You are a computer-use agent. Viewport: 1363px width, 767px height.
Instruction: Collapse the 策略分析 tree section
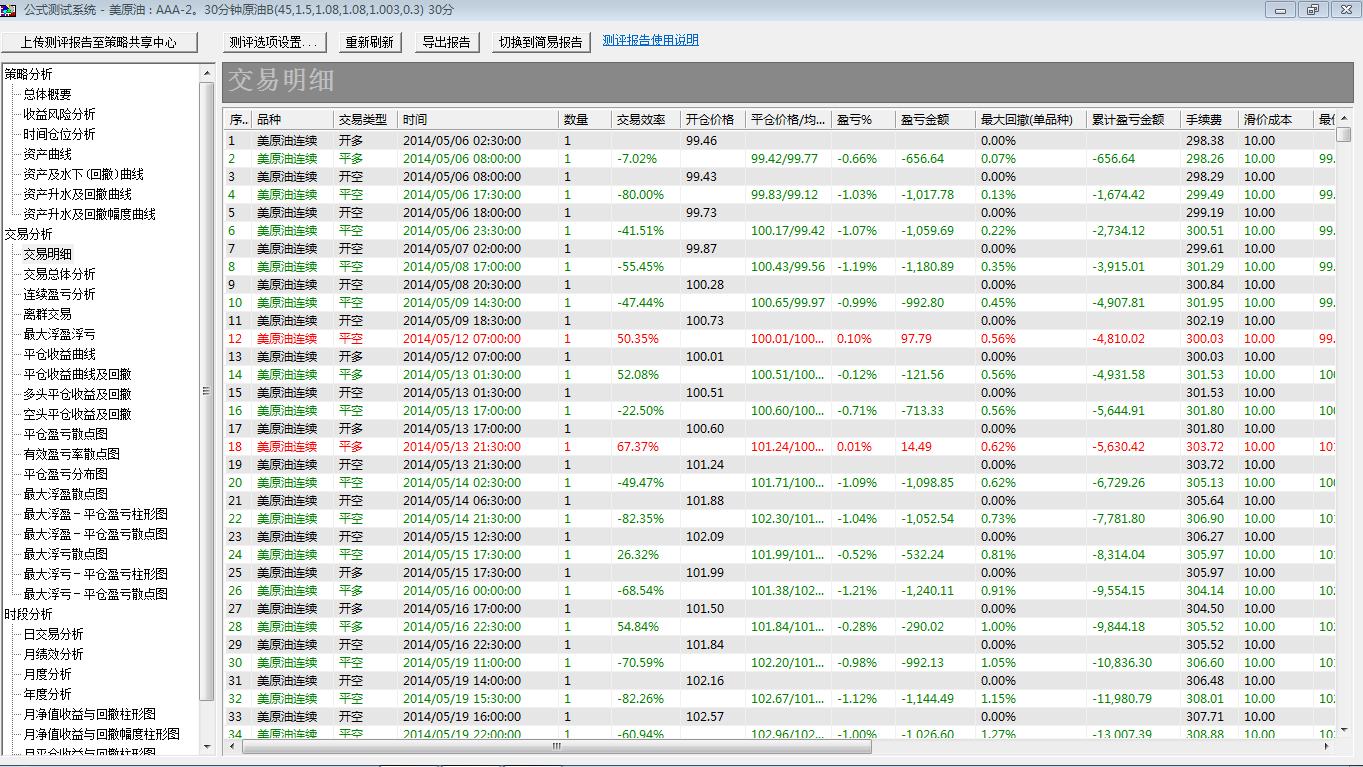pos(28,74)
